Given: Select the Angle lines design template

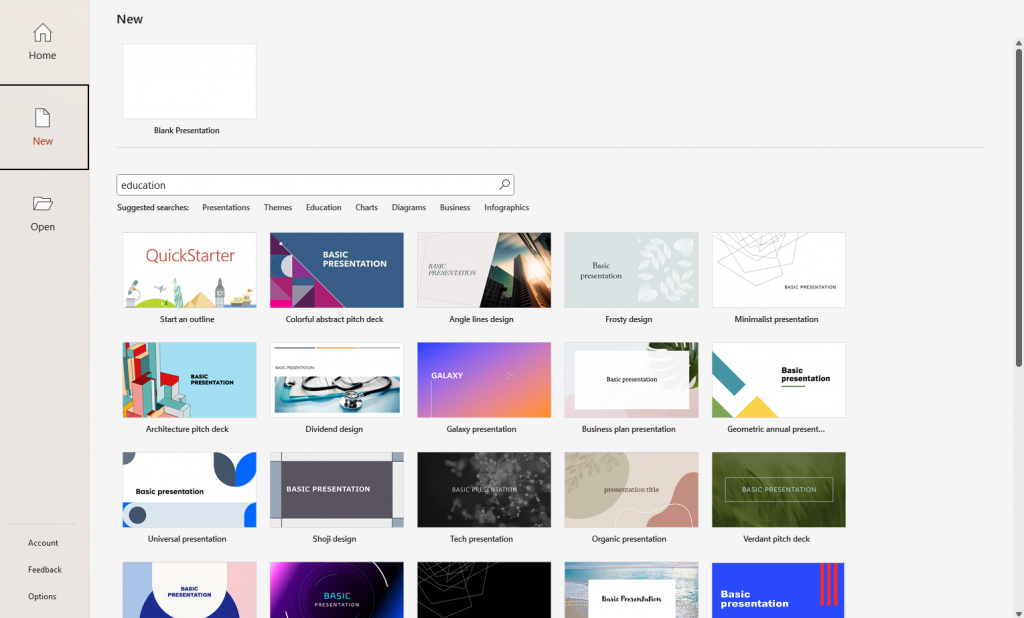Looking at the screenshot, I should 484,270.
